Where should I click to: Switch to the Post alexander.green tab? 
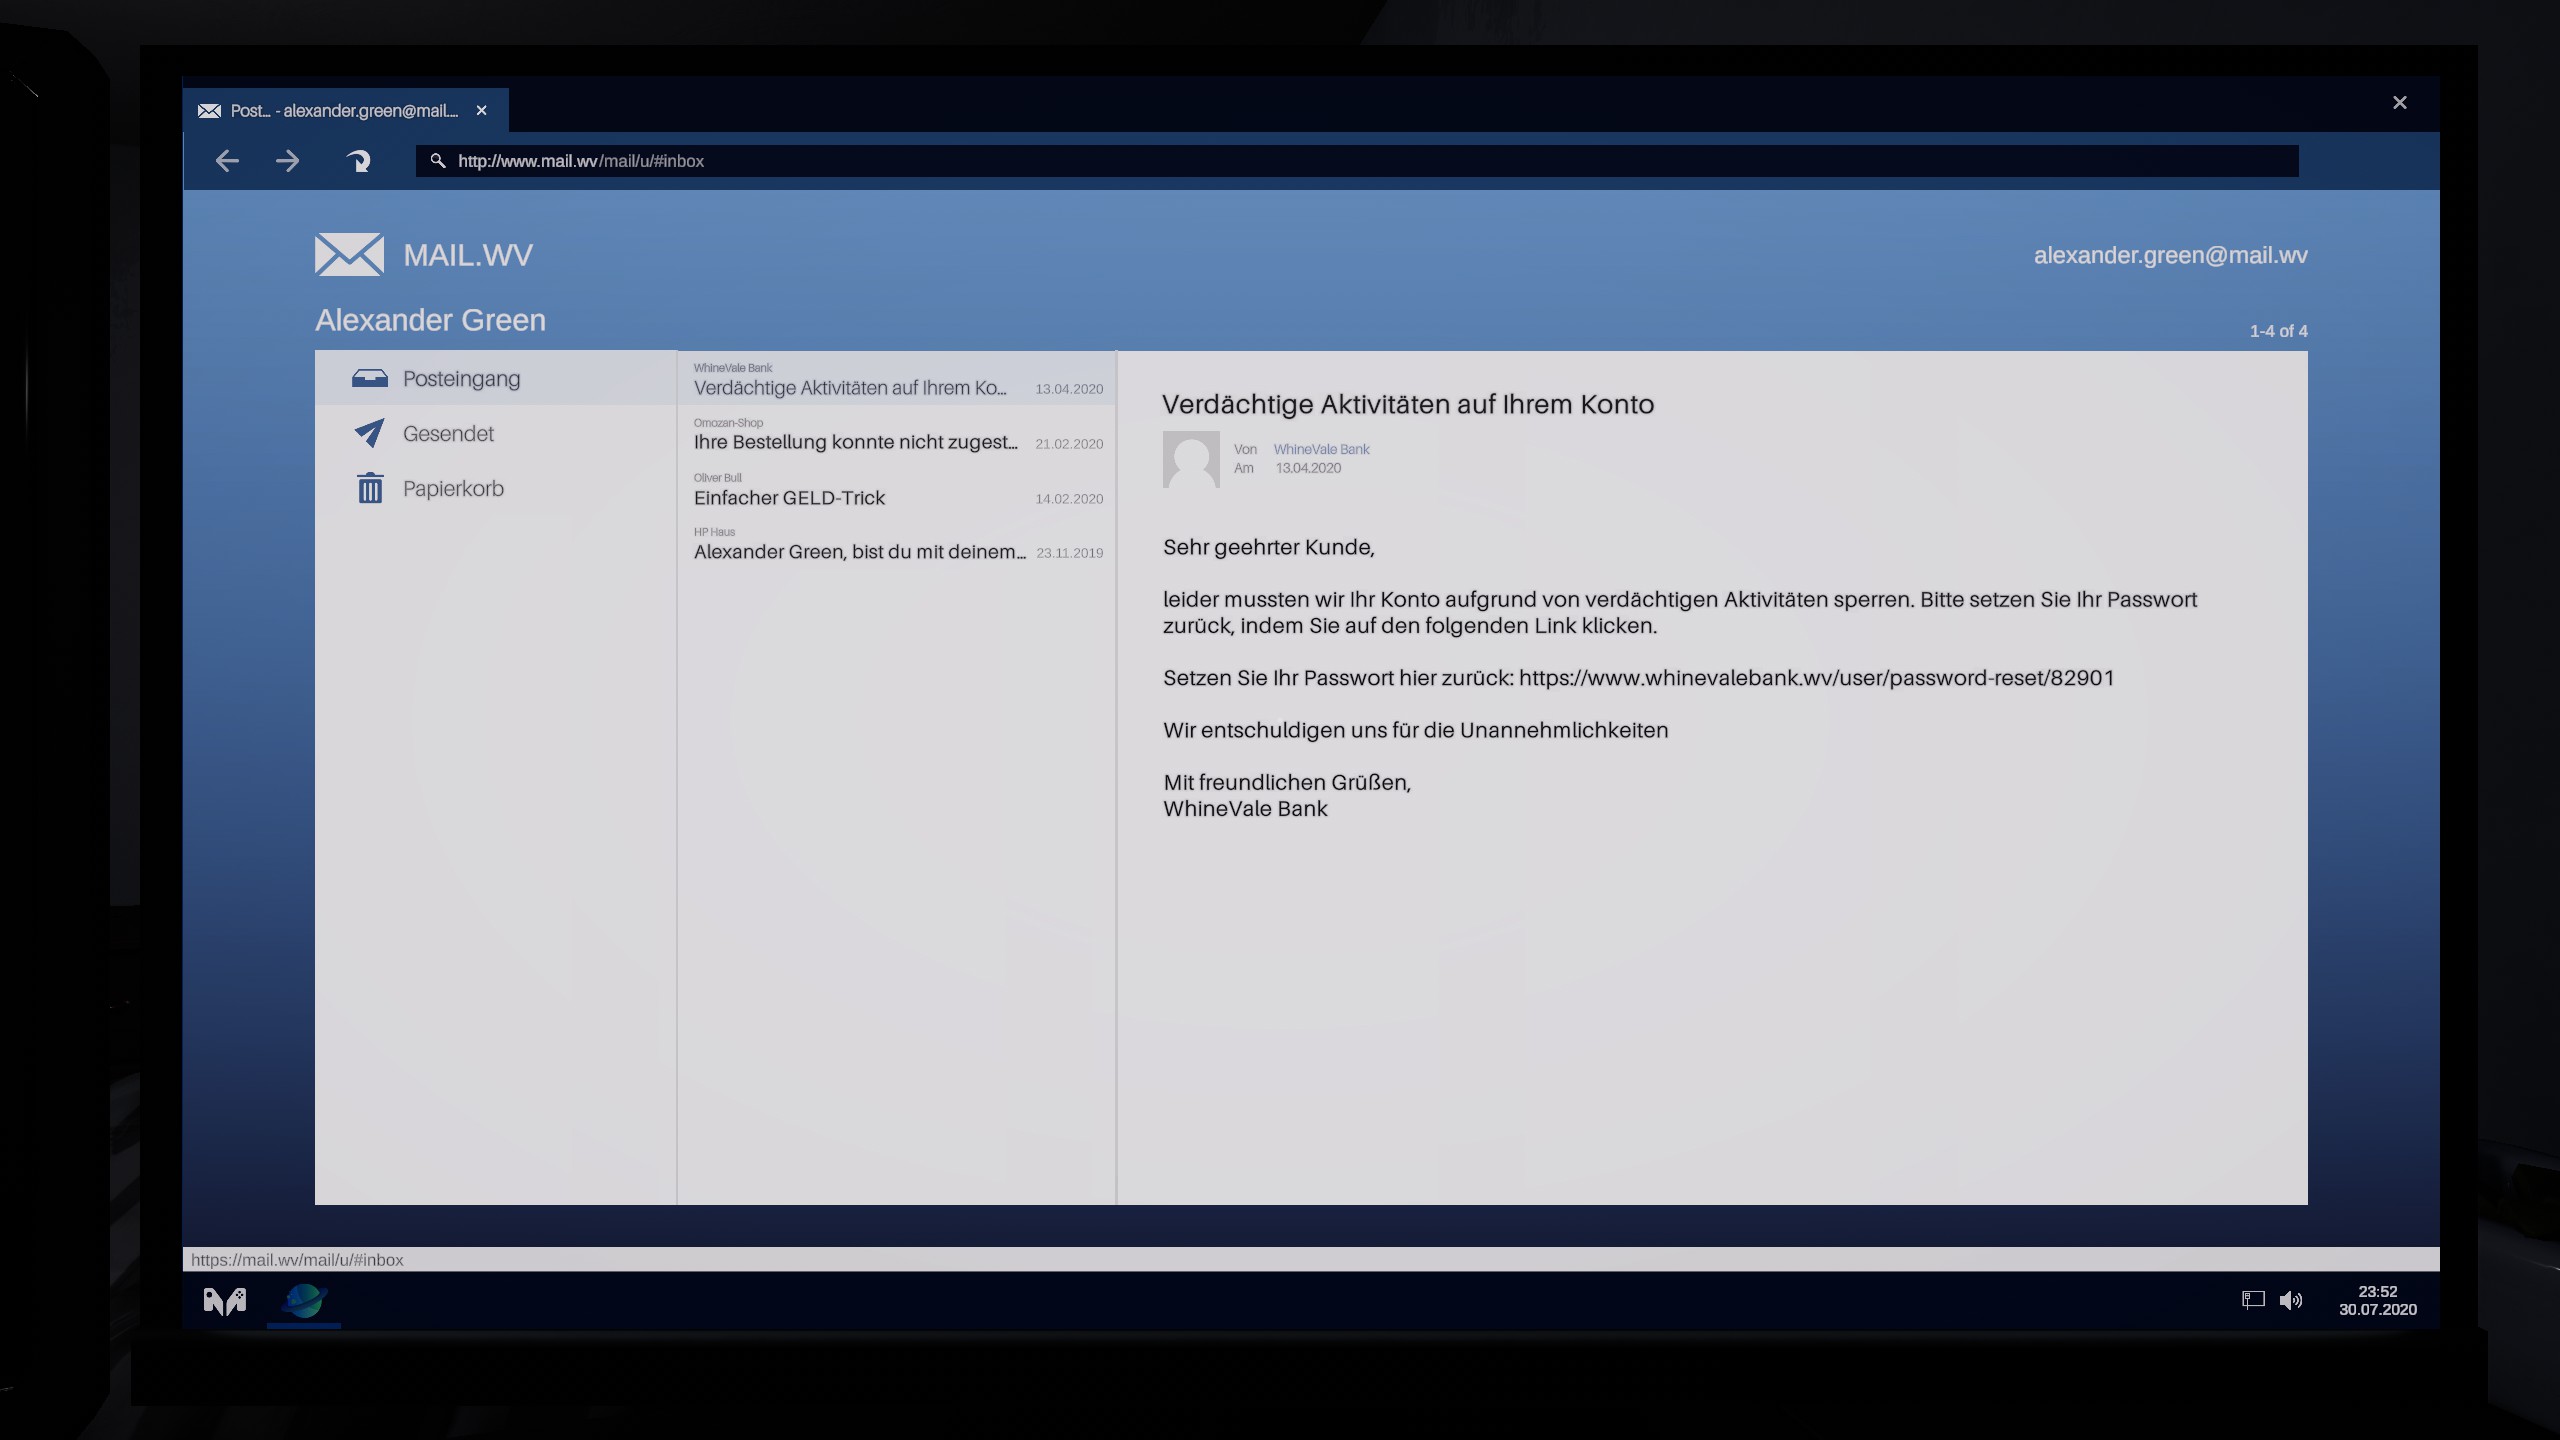point(344,111)
